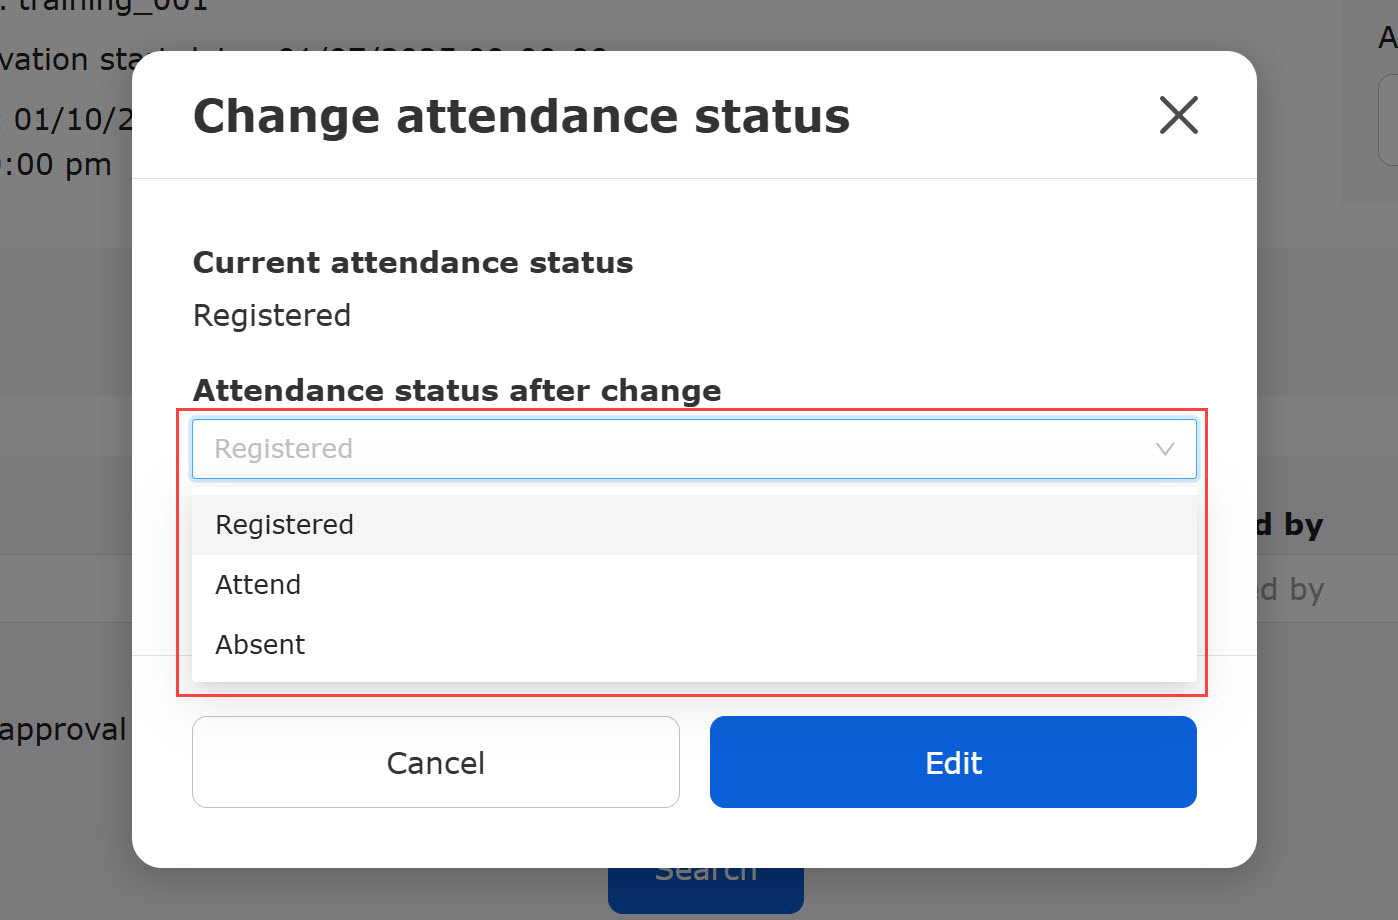Click the Current attendance status label
This screenshot has width=1398, height=920.
coord(413,262)
